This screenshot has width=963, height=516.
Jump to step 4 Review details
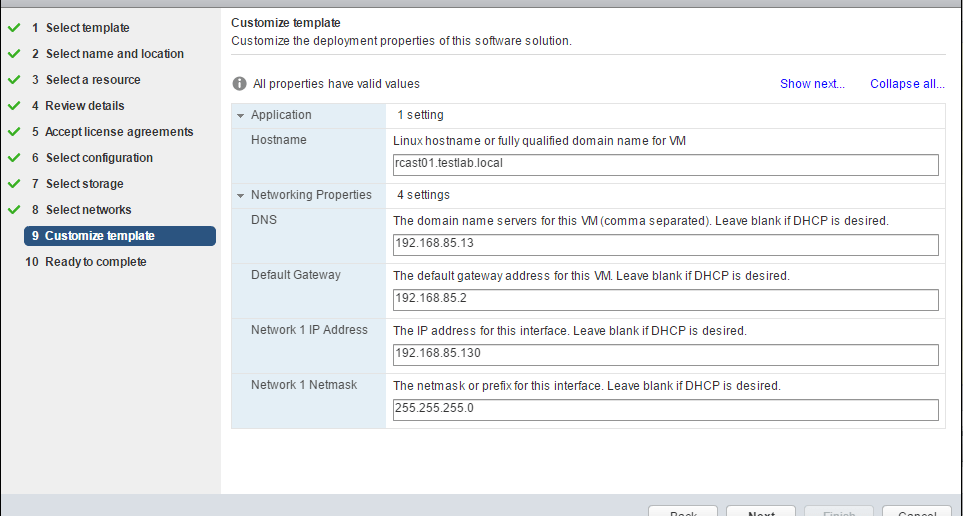pyautogui.click(x=84, y=106)
